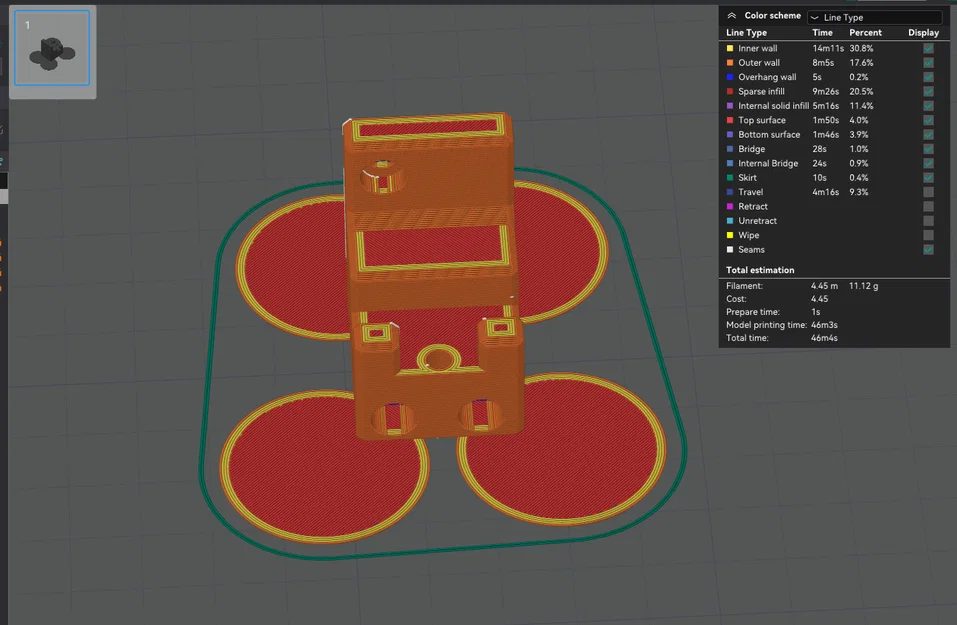The width and height of the screenshot is (957, 625).
Task: Click the Percent column header
Action: [x=865, y=32]
